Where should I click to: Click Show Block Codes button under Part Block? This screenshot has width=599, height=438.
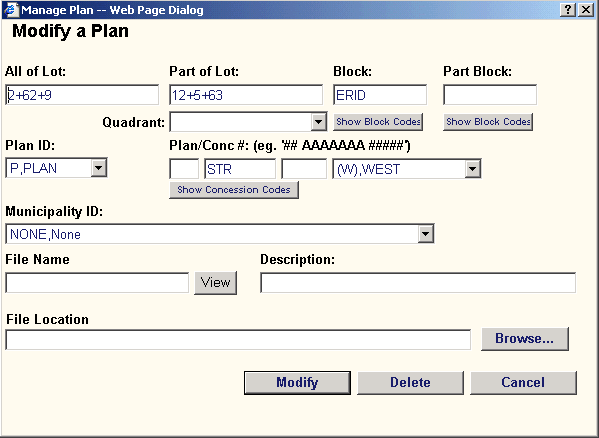click(x=488, y=122)
